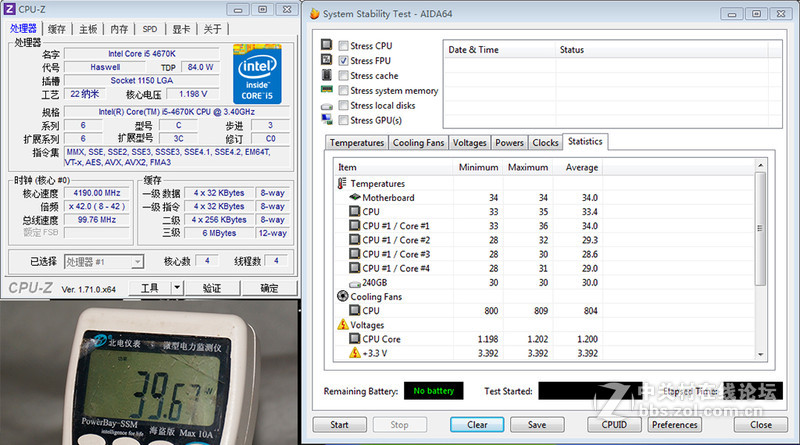
Task: Click the Intel Core i5 logo
Action: click(257, 74)
